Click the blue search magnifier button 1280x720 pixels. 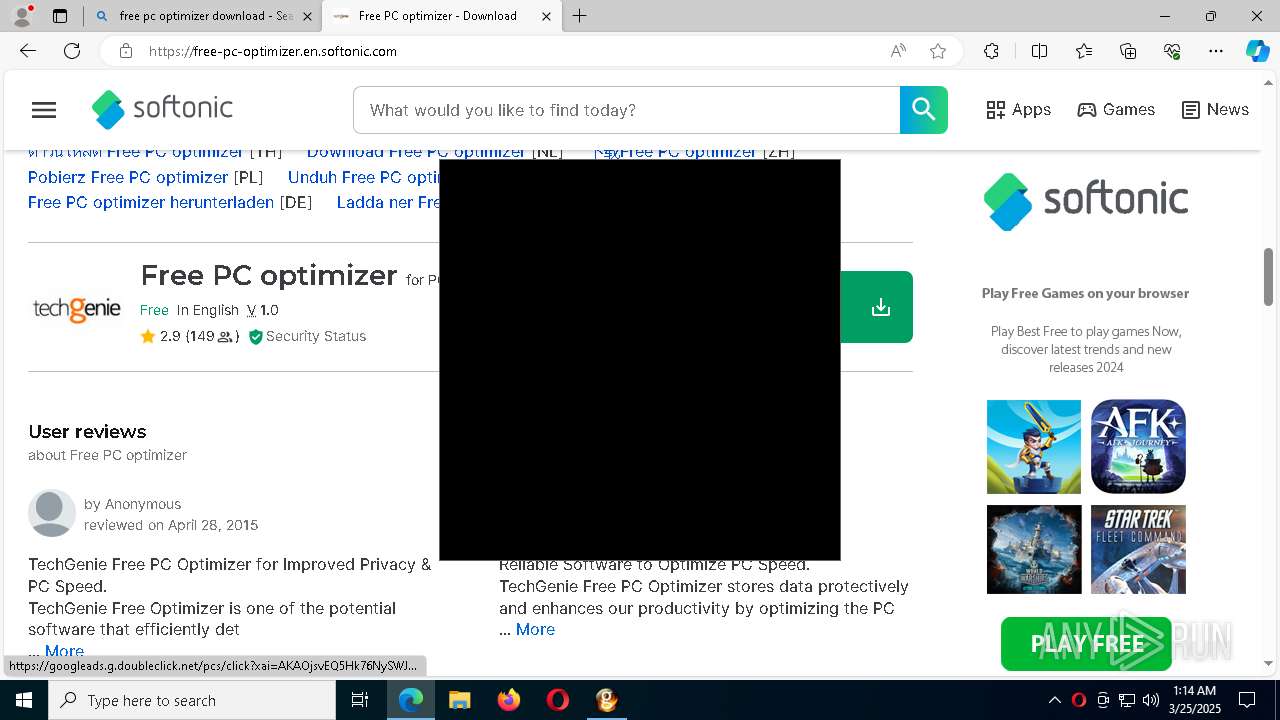click(923, 110)
